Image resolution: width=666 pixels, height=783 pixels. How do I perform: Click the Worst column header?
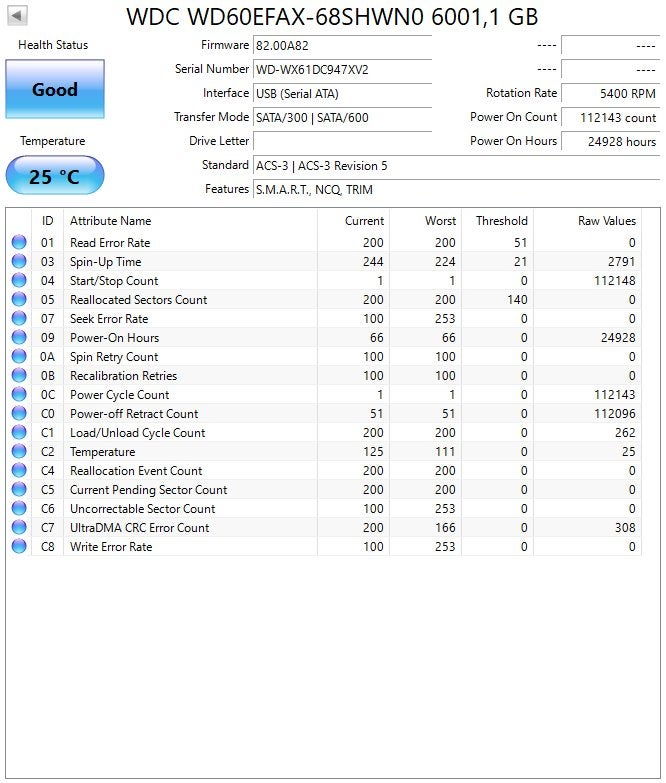pos(425,221)
